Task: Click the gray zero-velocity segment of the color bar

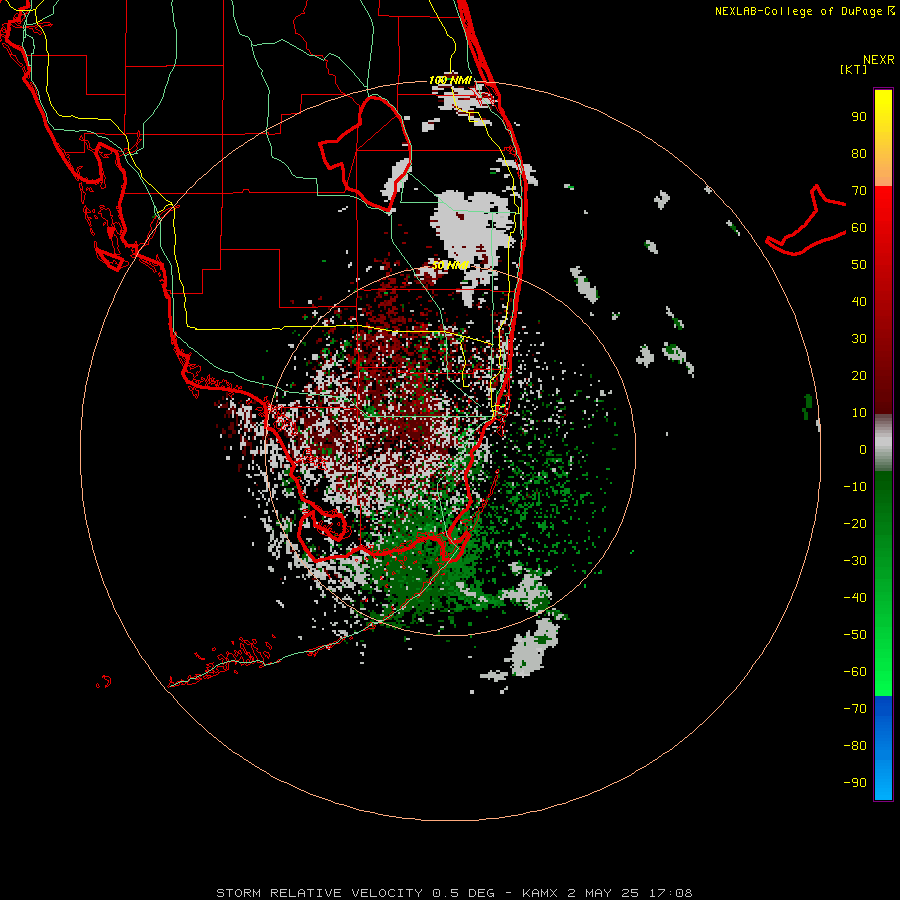Action: click(x=883, y=443)
